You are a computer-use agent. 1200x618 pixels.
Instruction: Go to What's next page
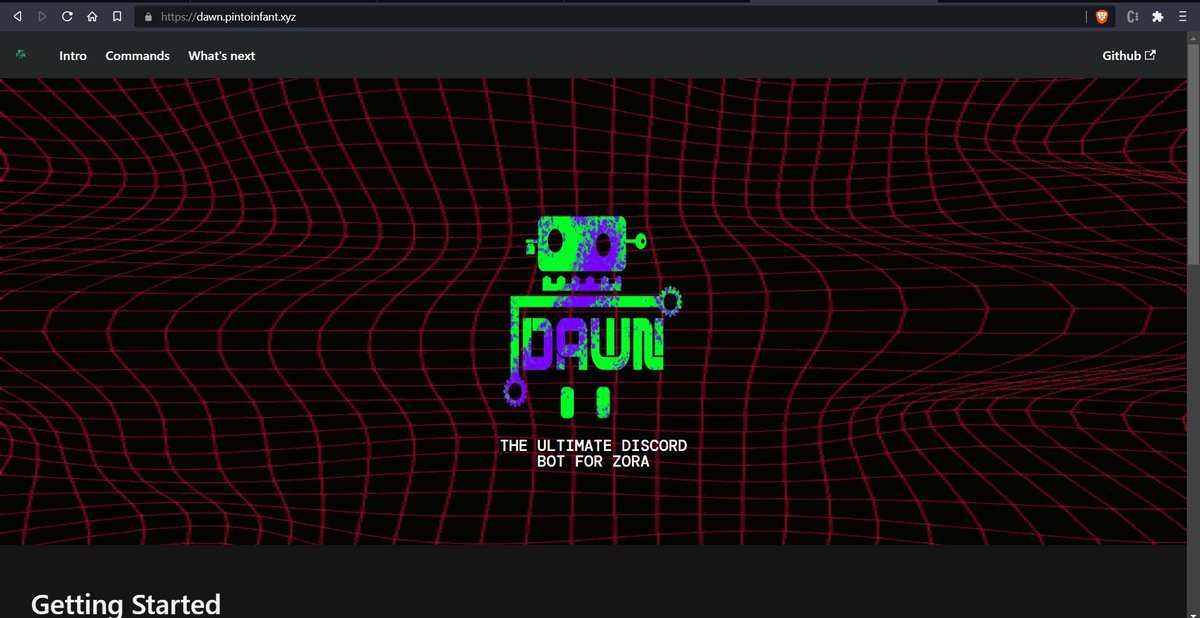point(221,56)
